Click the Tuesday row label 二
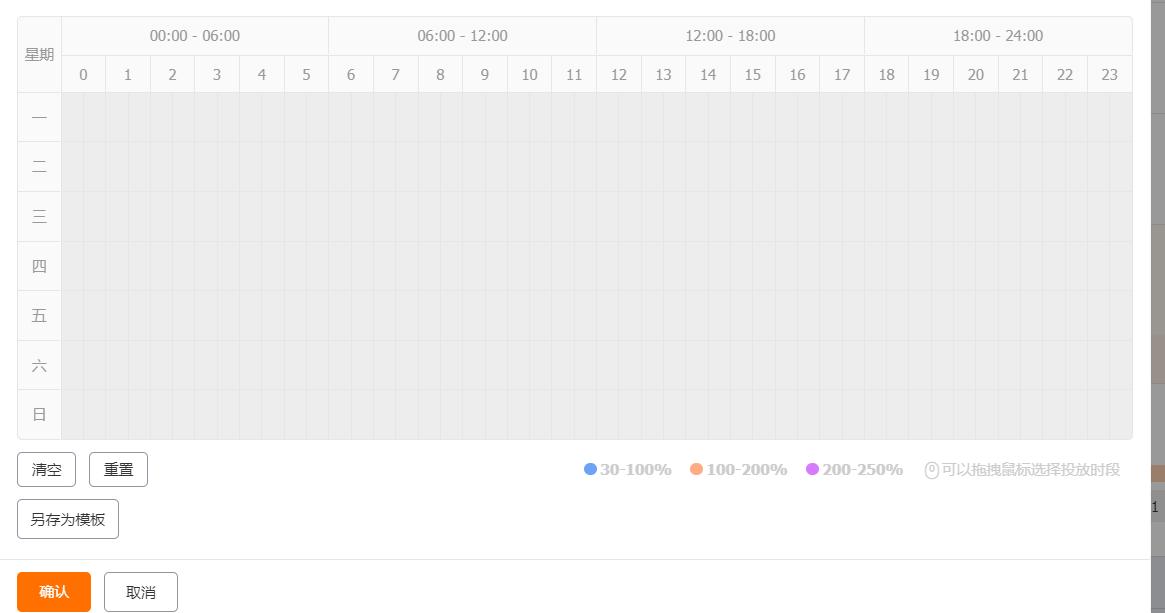Viewport: 1165px width, 613px height. click(x=39, y=167)
